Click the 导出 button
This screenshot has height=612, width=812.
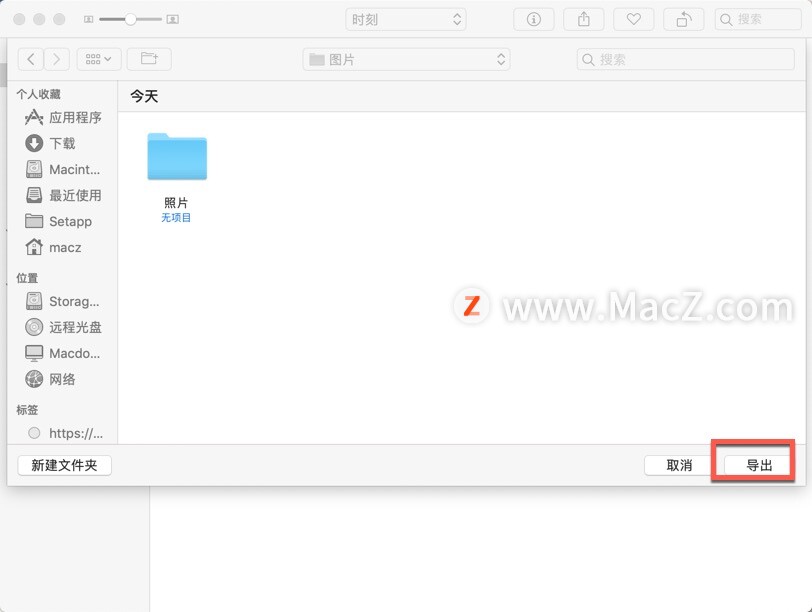[759, 465]
